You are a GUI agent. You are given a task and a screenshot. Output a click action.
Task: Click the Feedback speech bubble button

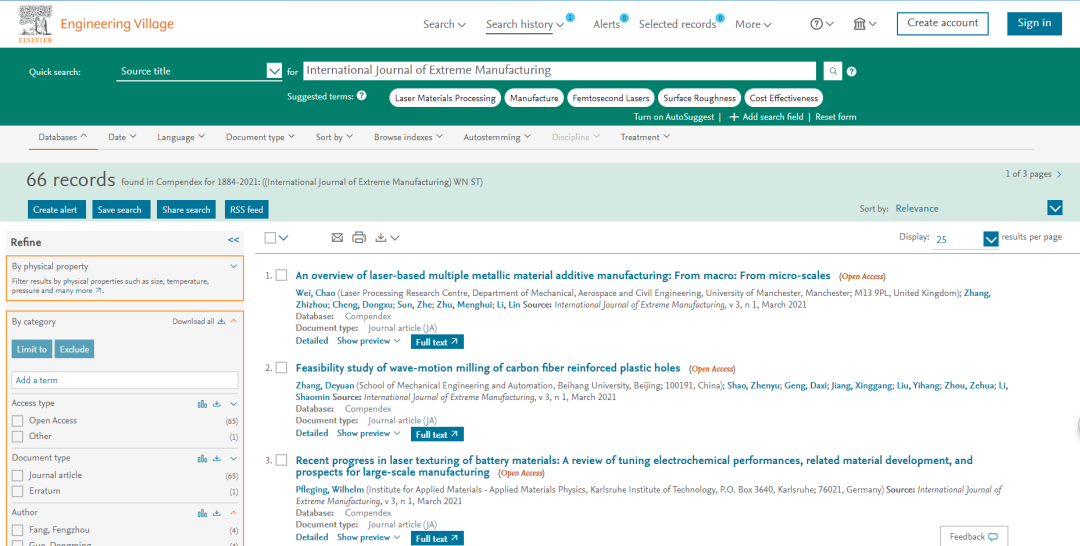[974, 536]
